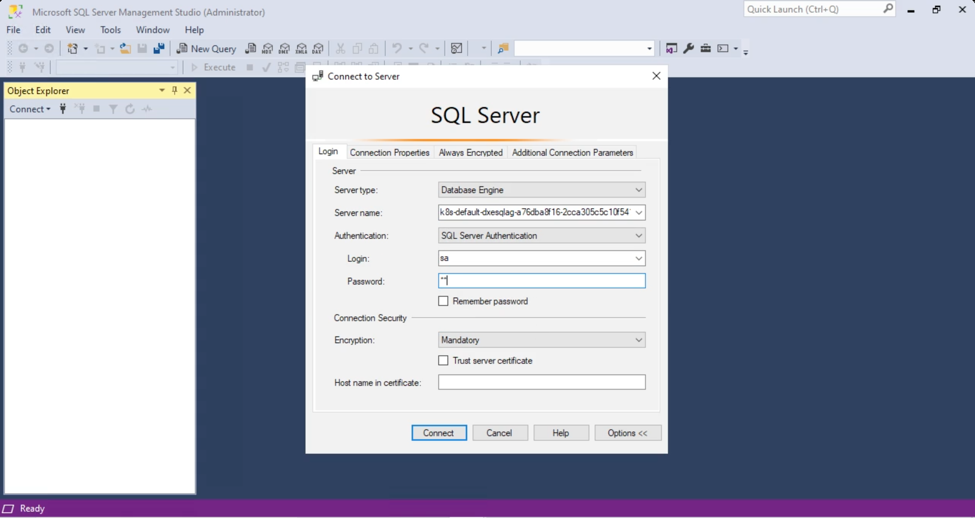Click the Refresh icon in Object Explorer

point(130,109)
